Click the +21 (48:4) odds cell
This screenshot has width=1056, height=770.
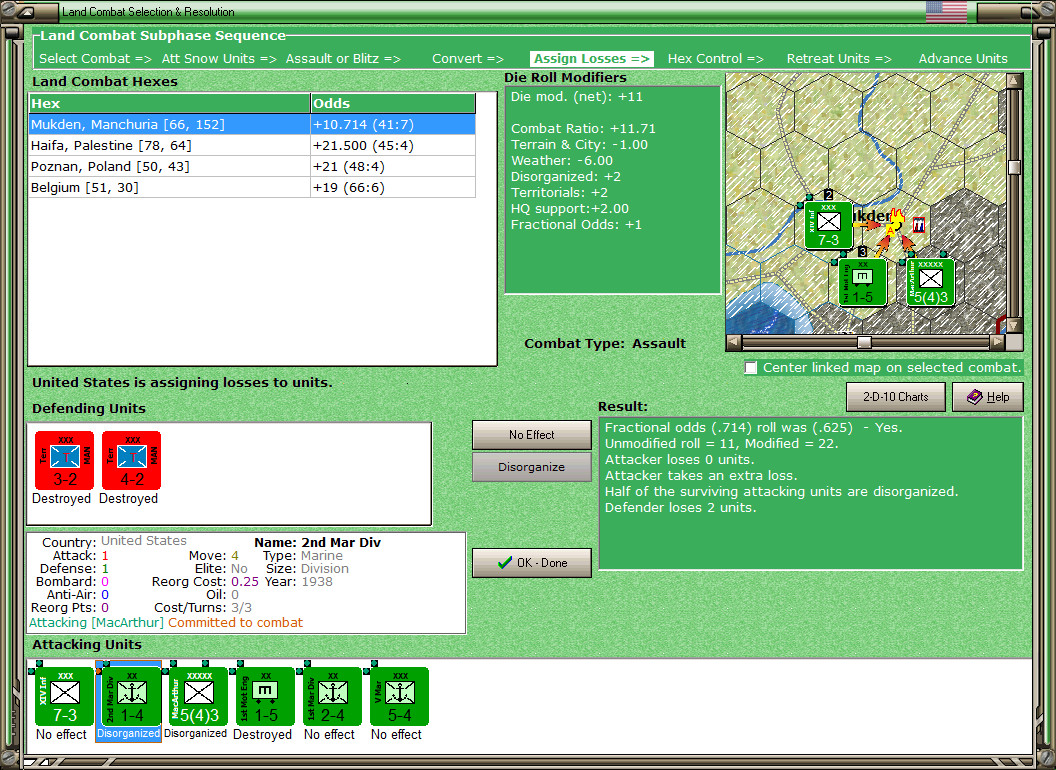[x=393, y=166]
